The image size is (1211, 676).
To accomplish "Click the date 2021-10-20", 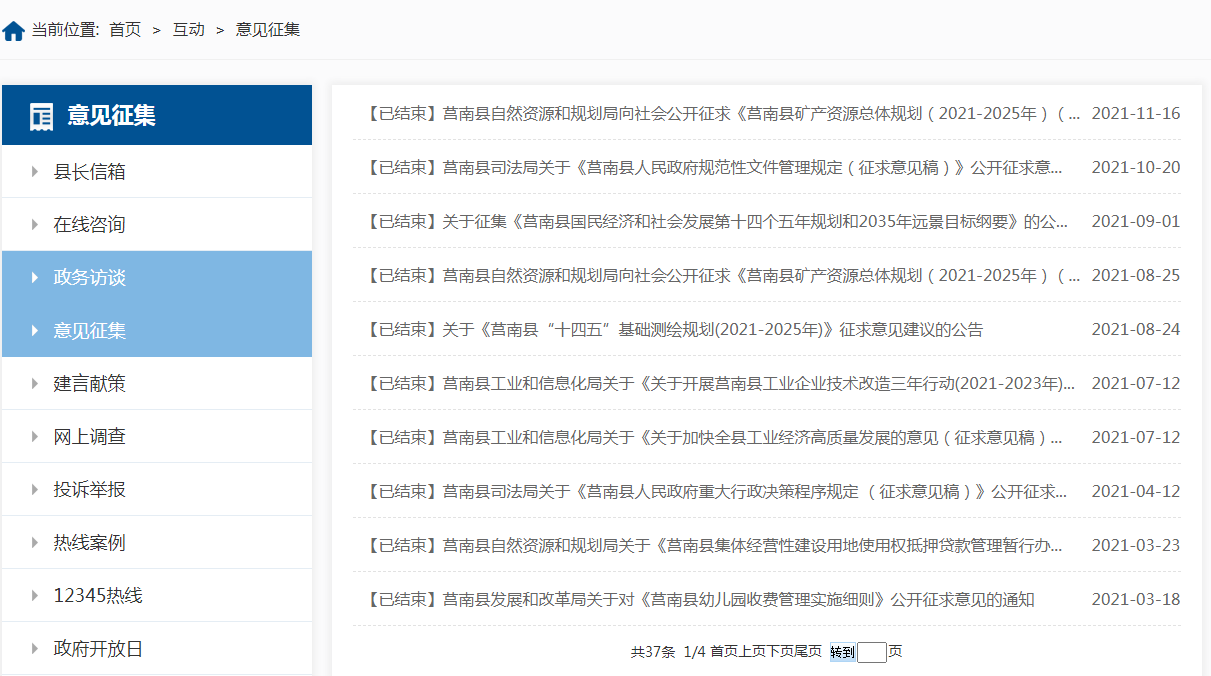I will pos(1135,167).
